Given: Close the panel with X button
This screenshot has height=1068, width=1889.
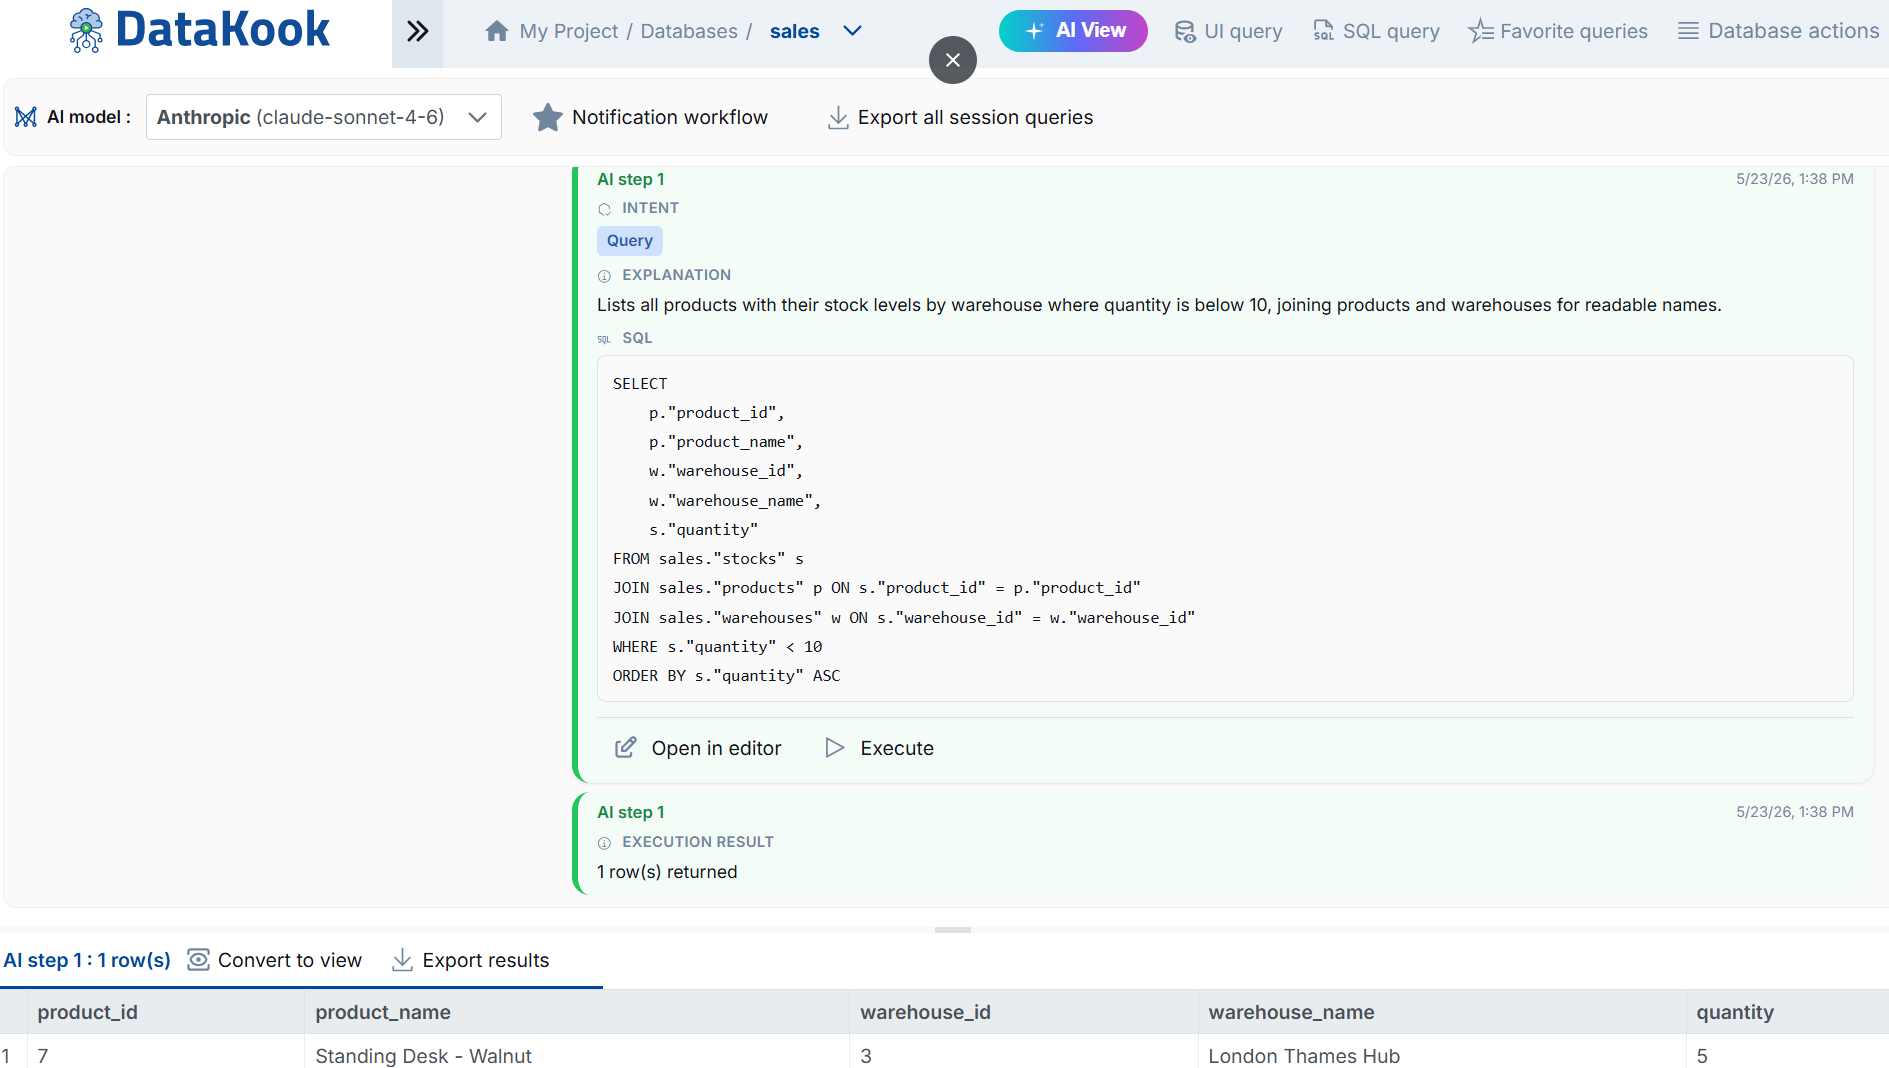Looking at the screenshot, I should pos(952,60).
